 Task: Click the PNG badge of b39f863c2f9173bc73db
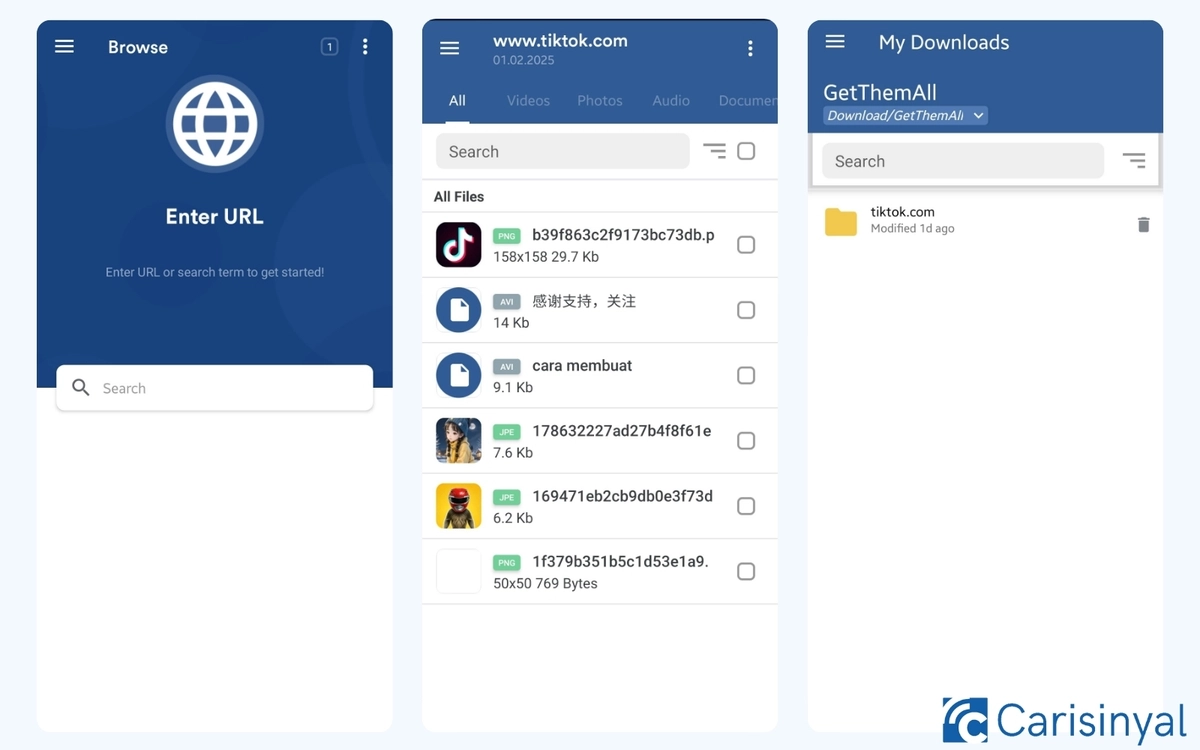pos(508,236)
